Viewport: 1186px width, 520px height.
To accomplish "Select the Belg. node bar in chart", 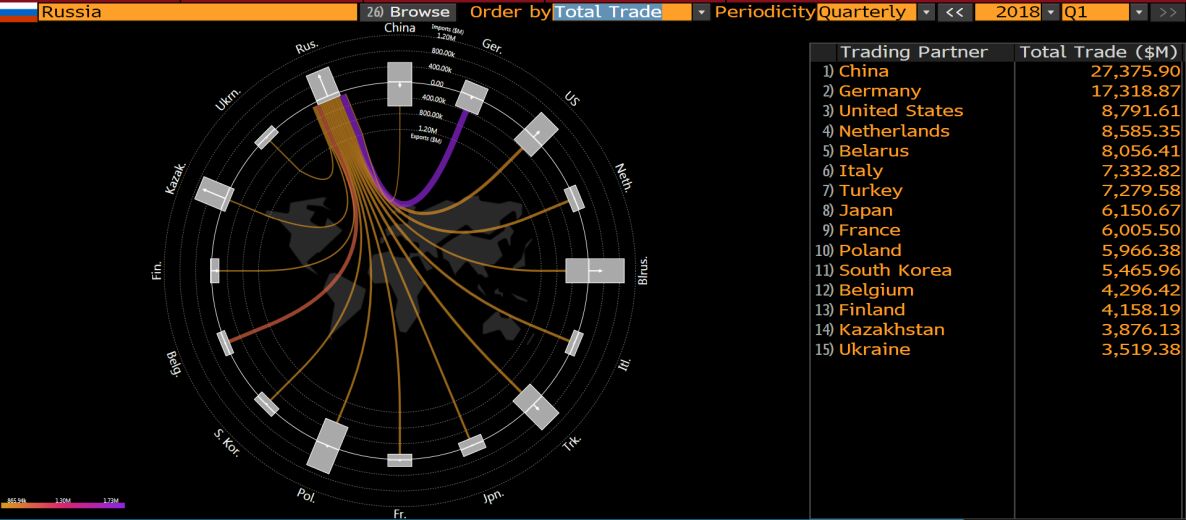I will point(225,343).
